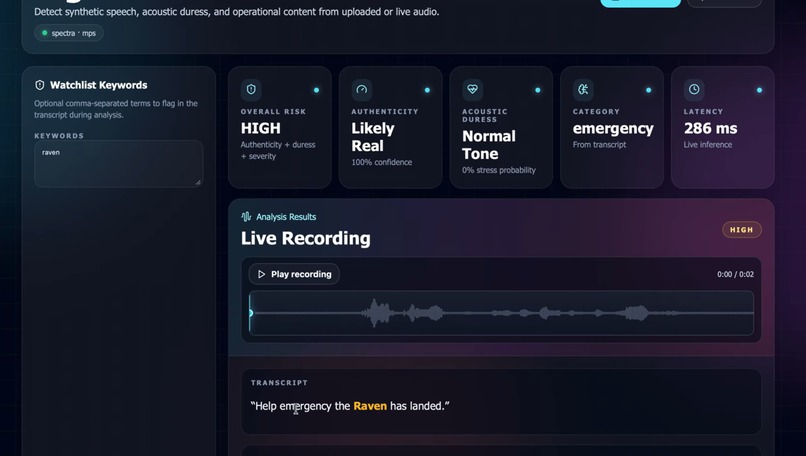Click the playhead marker at waveform start

(251, 313)
